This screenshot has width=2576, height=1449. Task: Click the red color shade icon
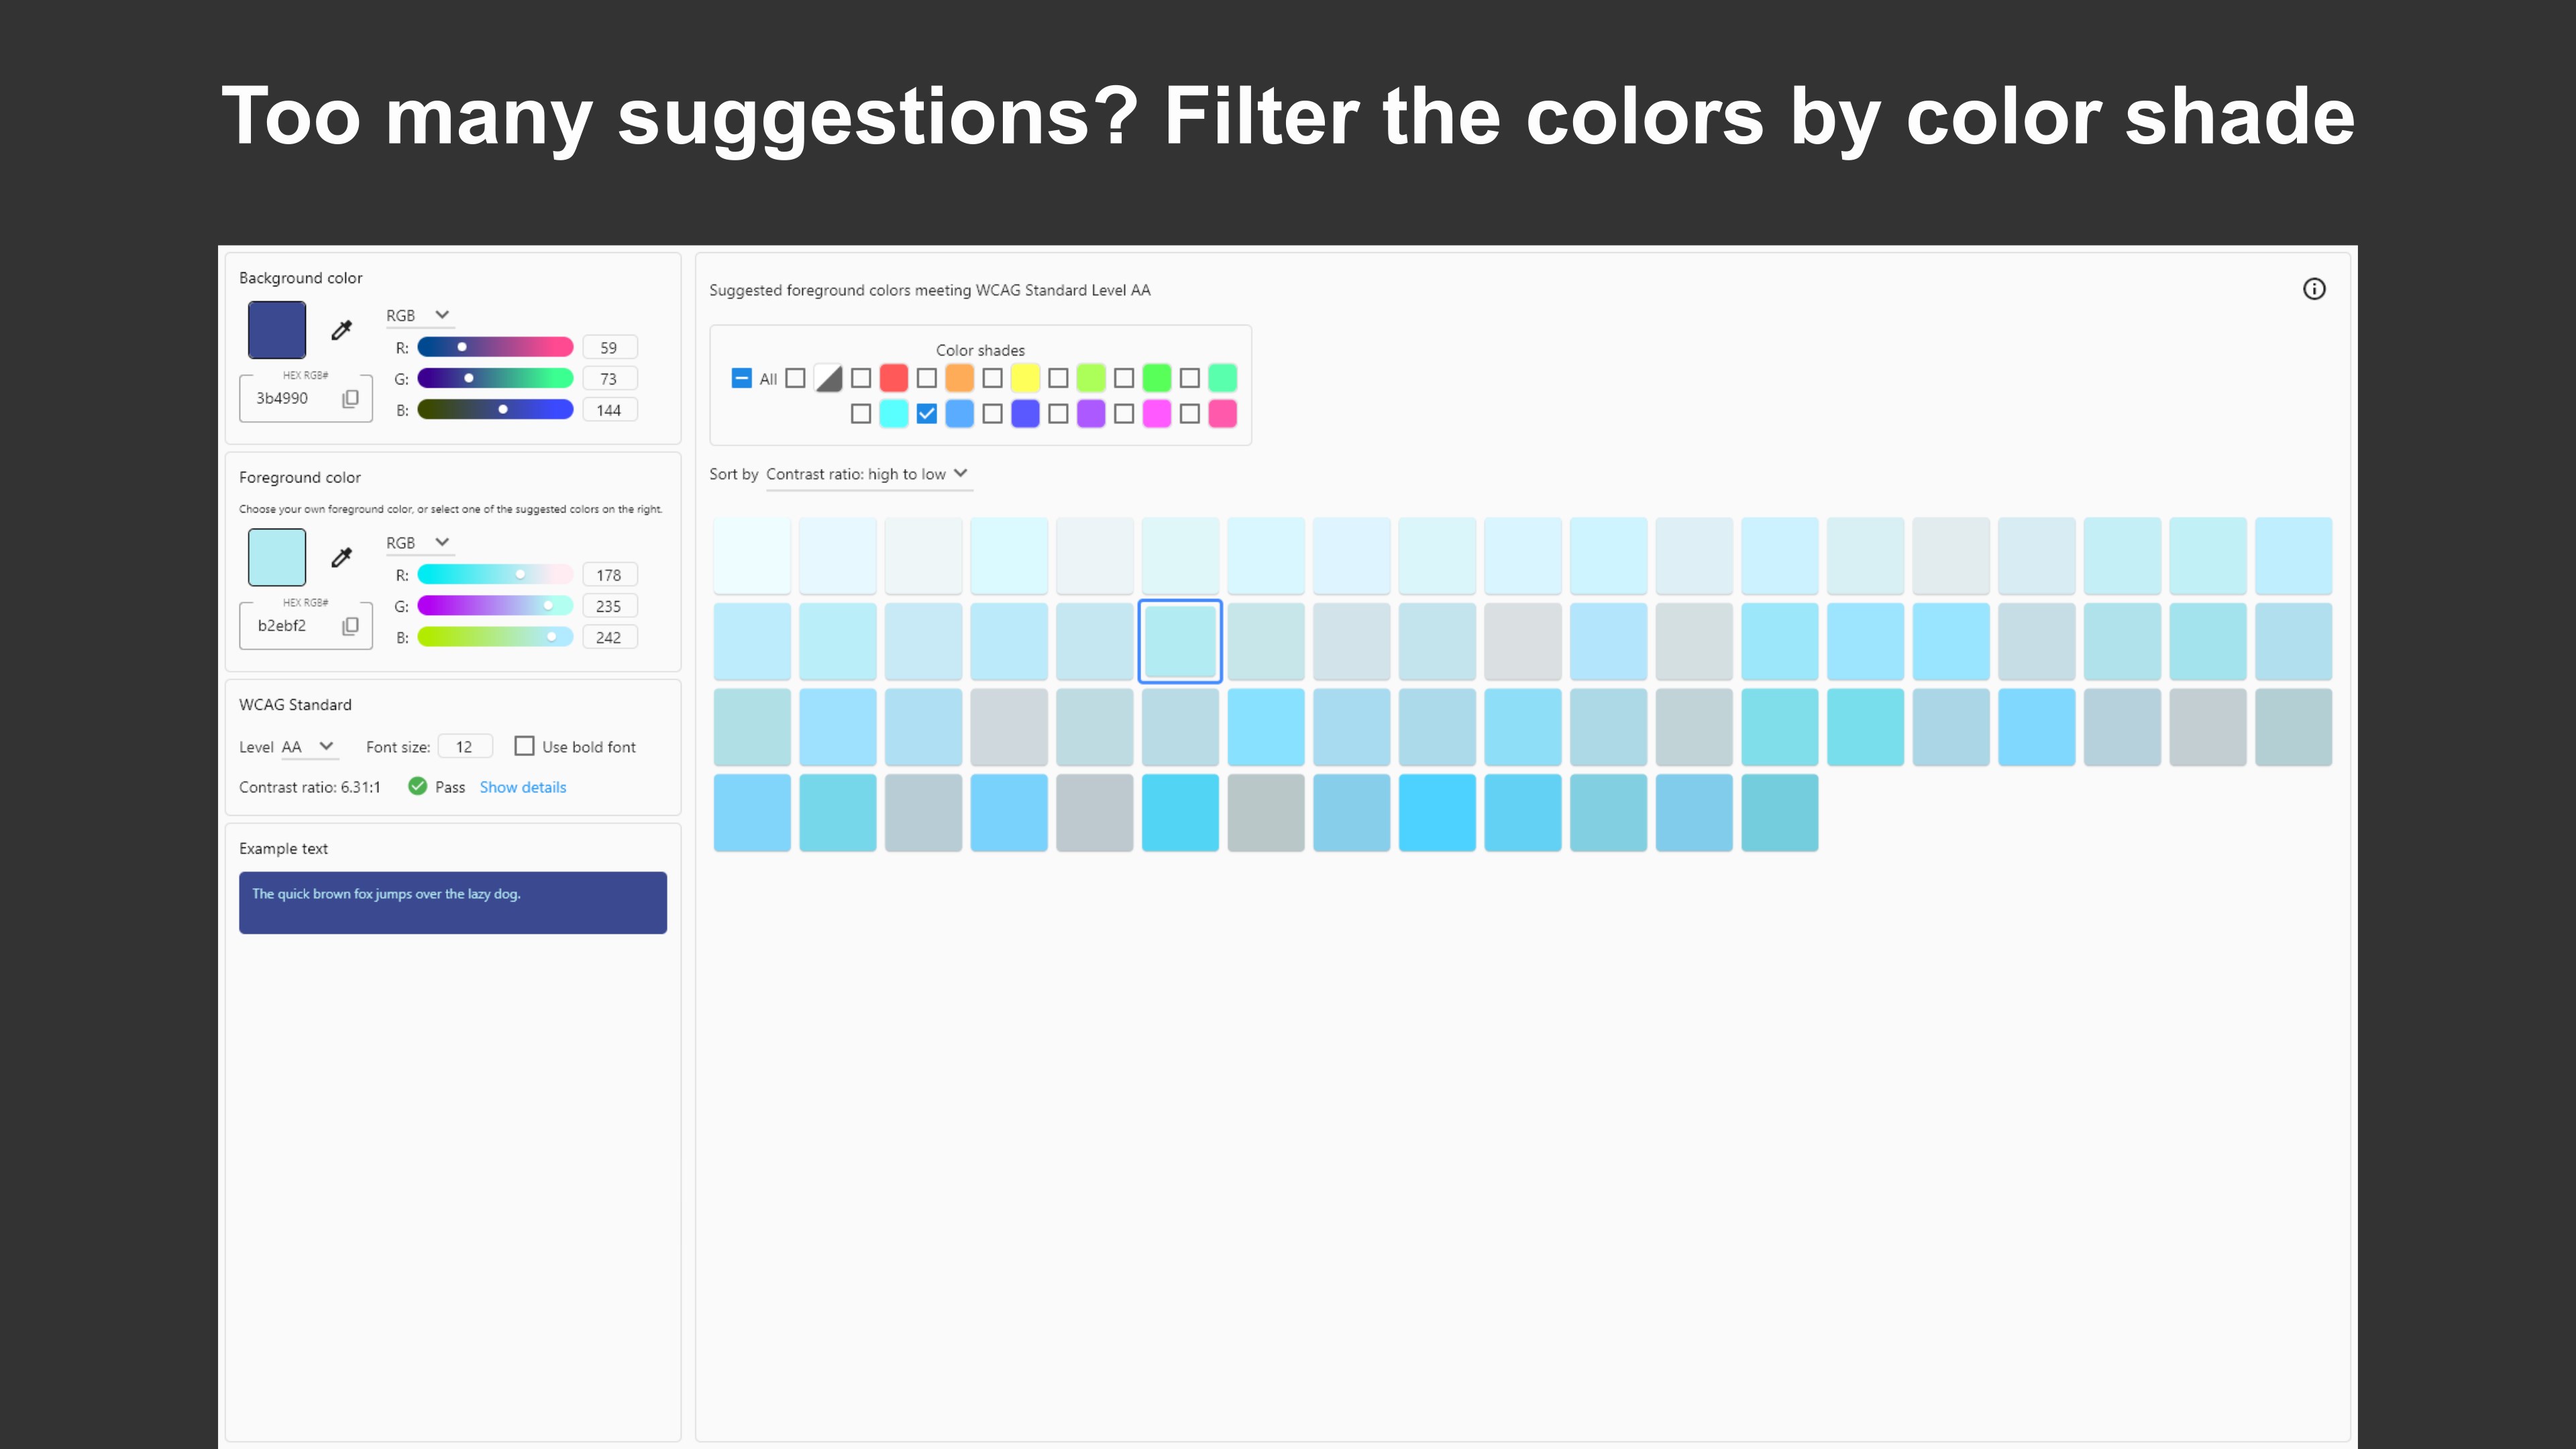(894, 378)
